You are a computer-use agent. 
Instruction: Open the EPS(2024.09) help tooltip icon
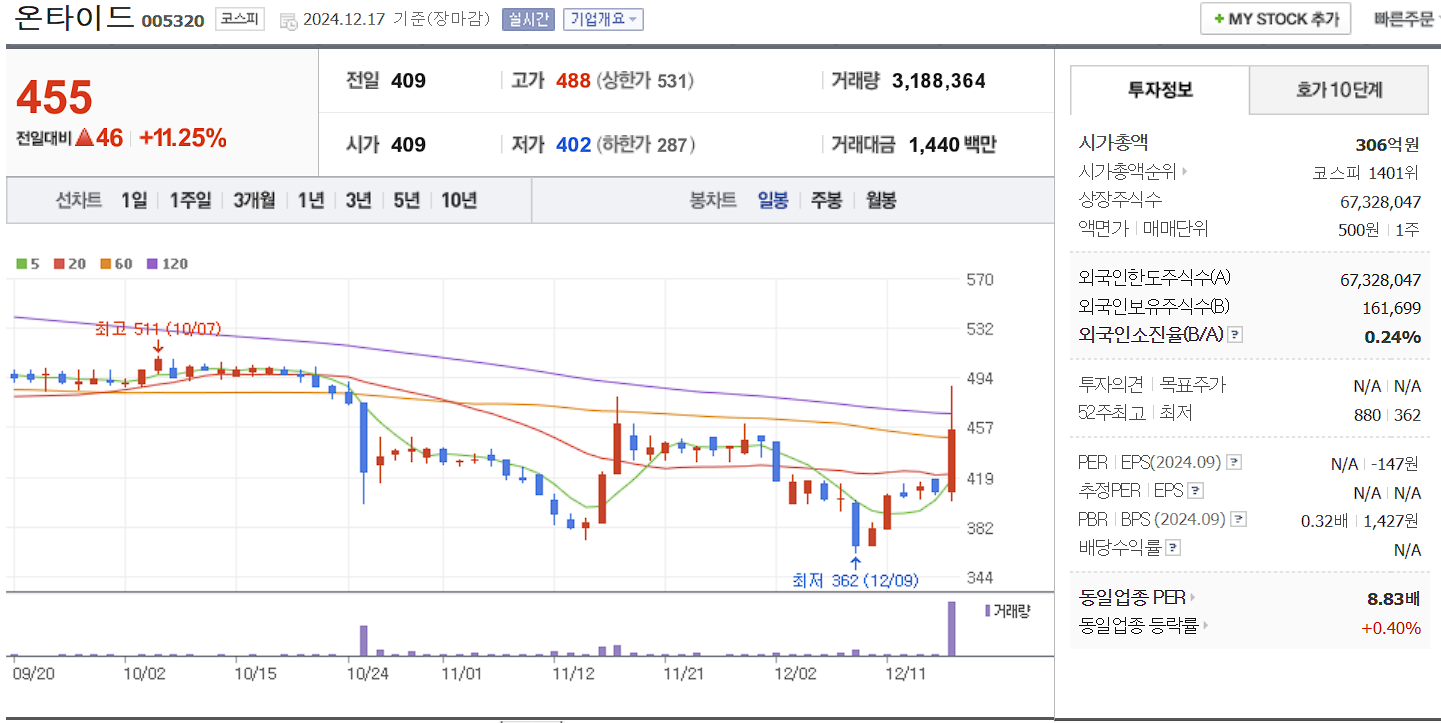click(x=1234, y=463)
